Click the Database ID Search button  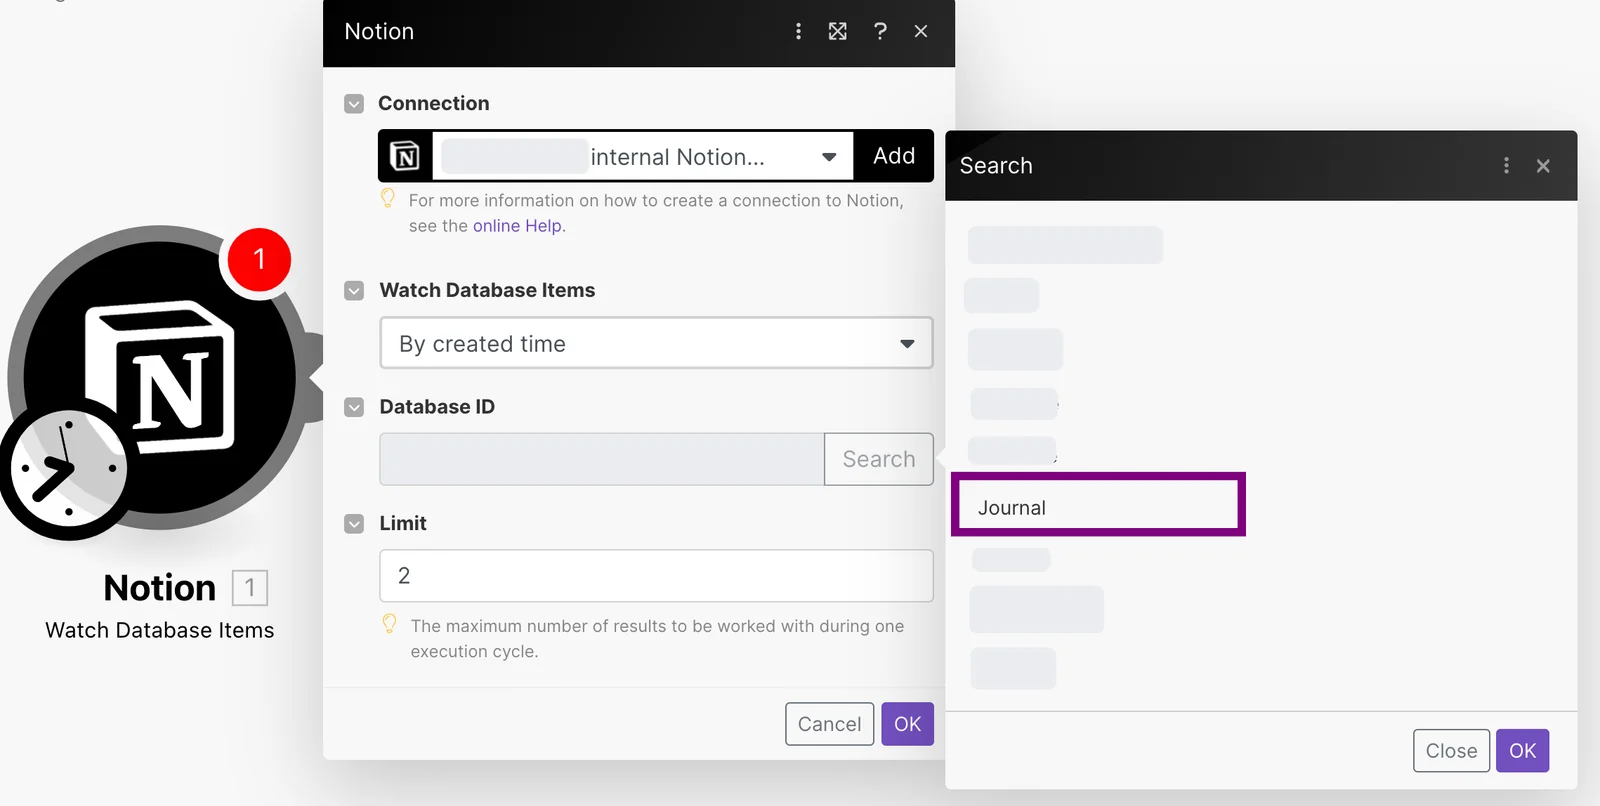[879, 459]
